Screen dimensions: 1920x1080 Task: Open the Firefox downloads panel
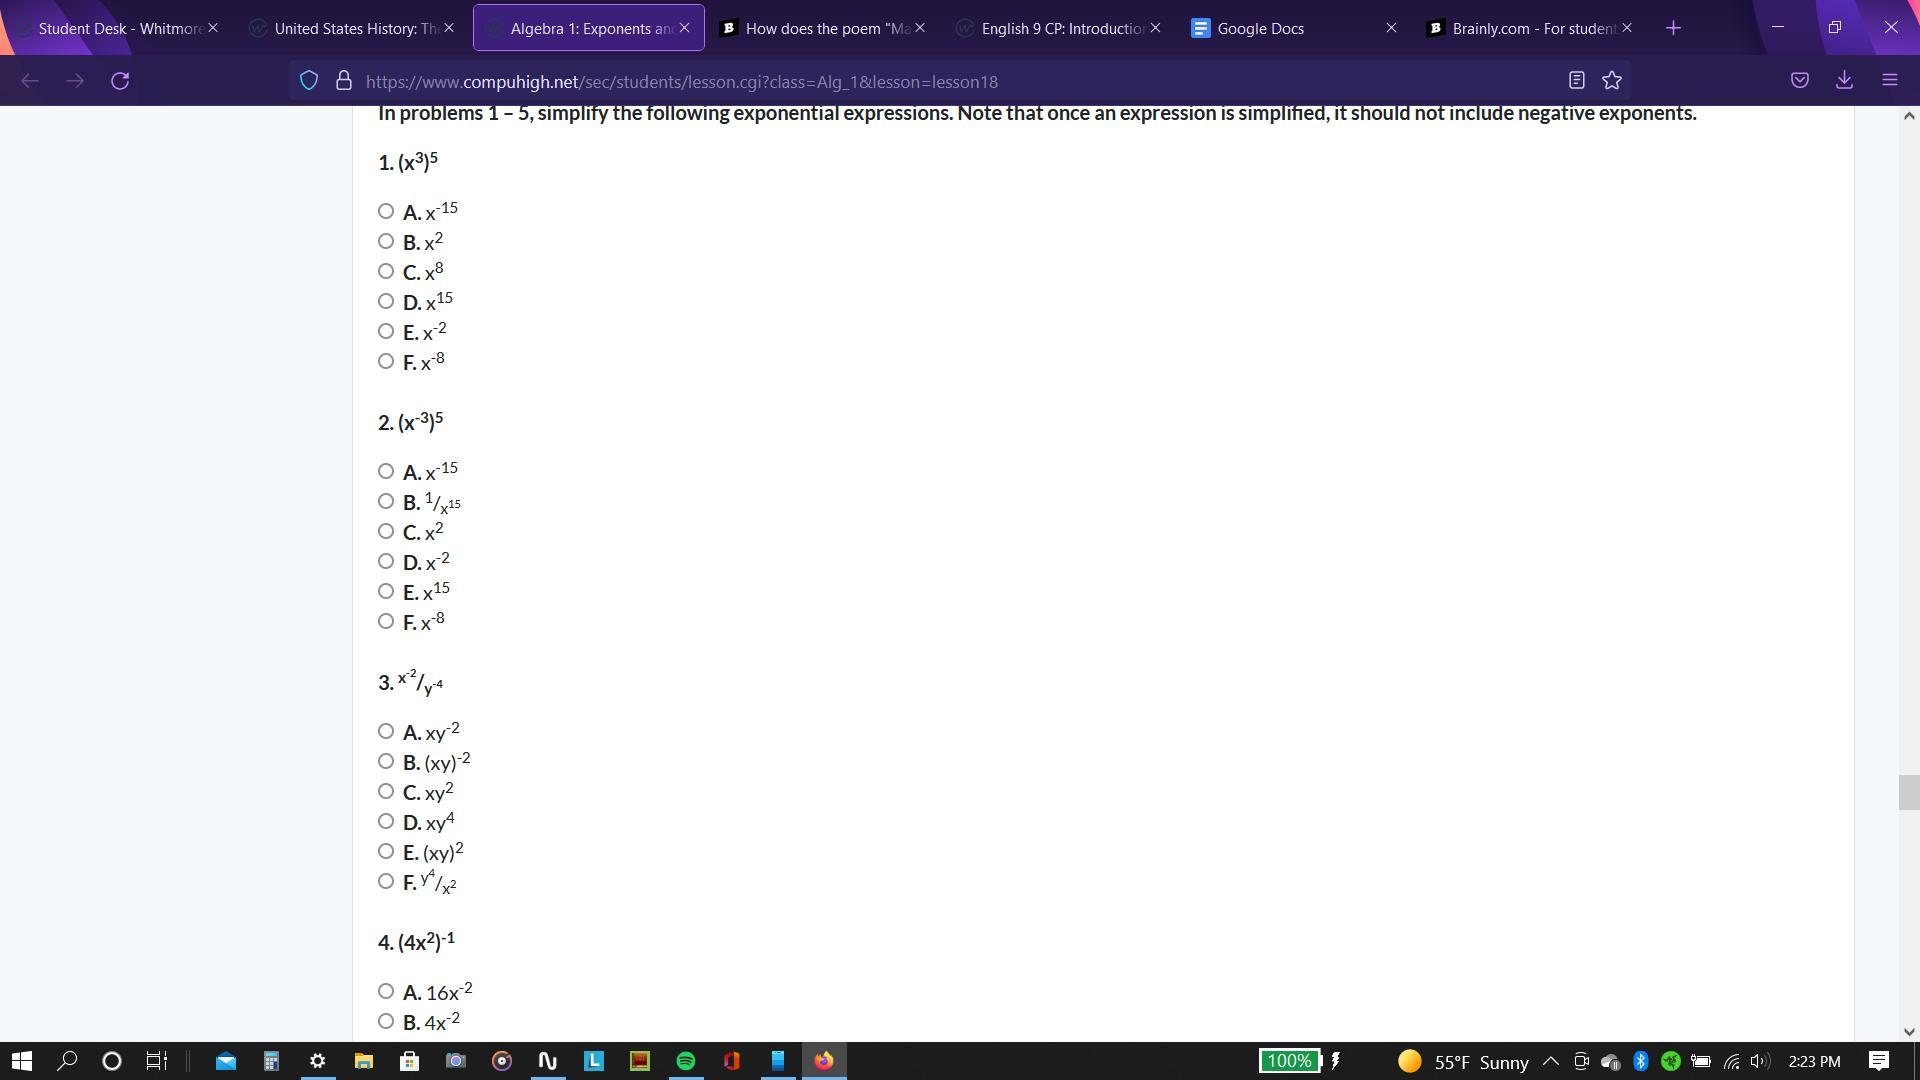pos(1844,81)
